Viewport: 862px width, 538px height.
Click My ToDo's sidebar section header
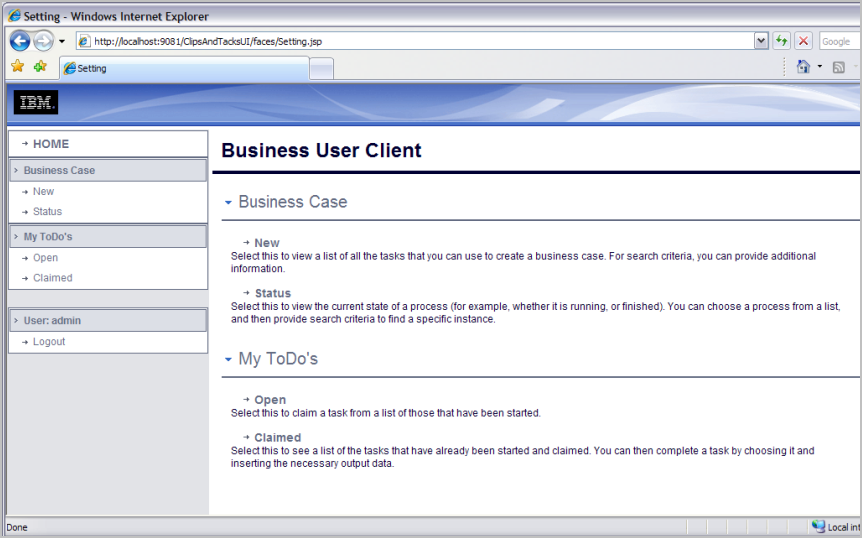pyautogui.click(x=108, y=237)
